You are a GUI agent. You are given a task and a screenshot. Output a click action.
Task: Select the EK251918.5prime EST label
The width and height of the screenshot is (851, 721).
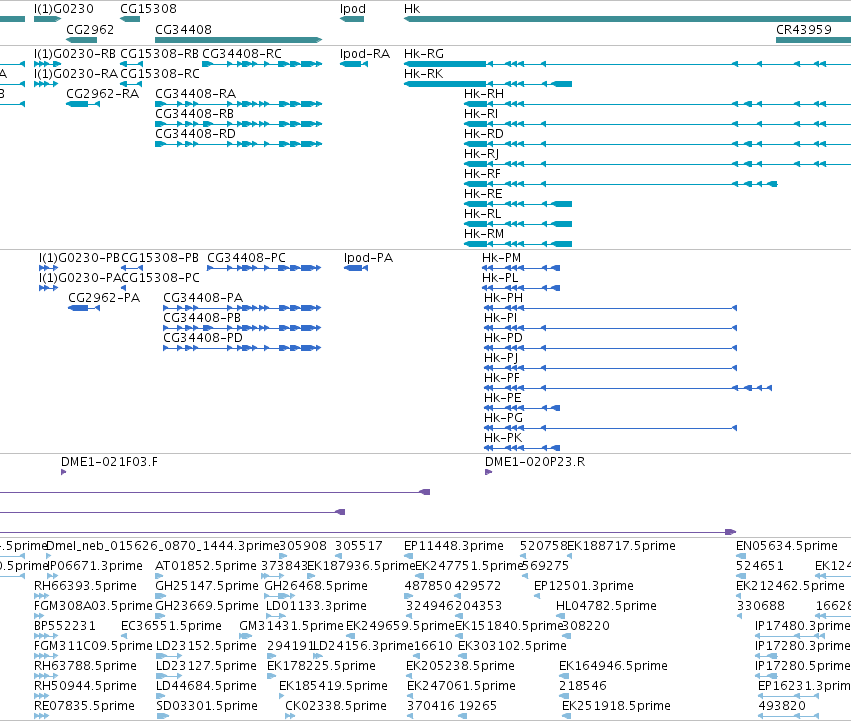click(x=616, y=706)
